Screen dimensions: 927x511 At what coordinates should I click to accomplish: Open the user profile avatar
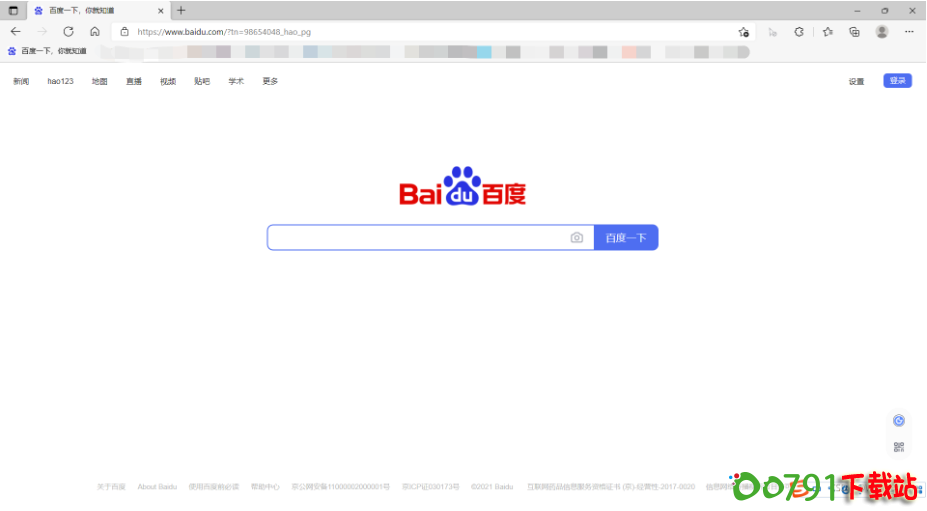881,32
